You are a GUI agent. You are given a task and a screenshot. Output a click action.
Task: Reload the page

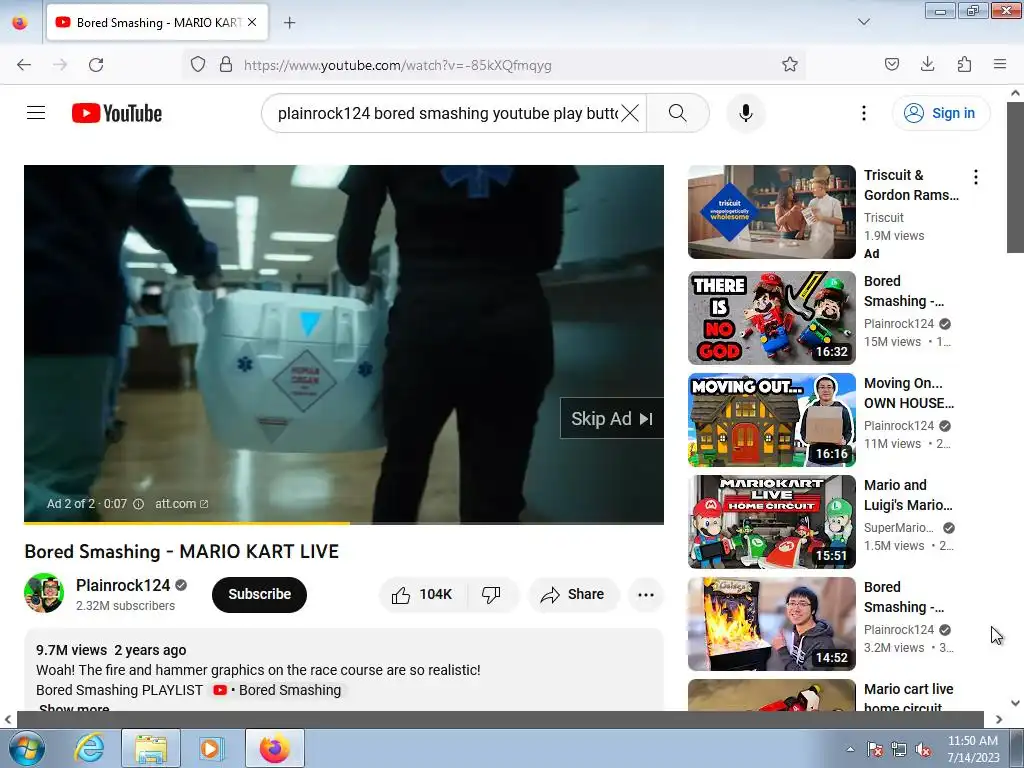click(96, 65)
